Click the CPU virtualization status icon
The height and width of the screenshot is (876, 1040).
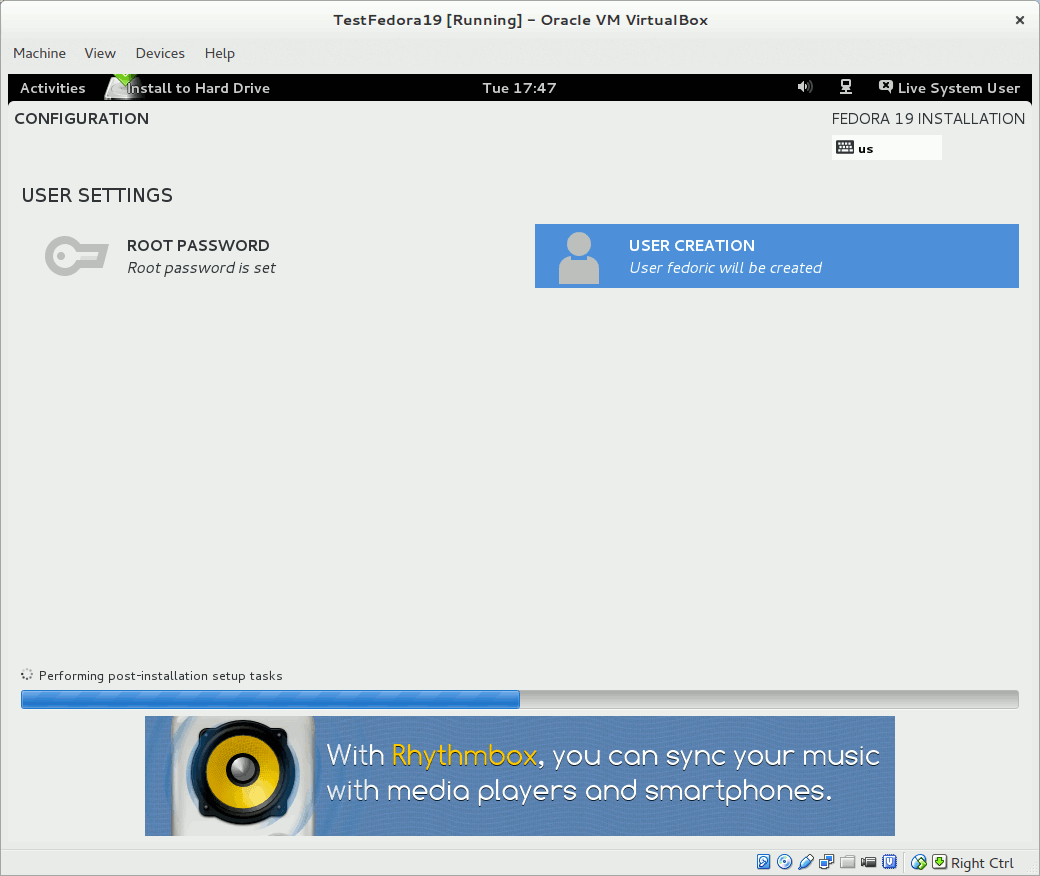[x=889, y=862]
